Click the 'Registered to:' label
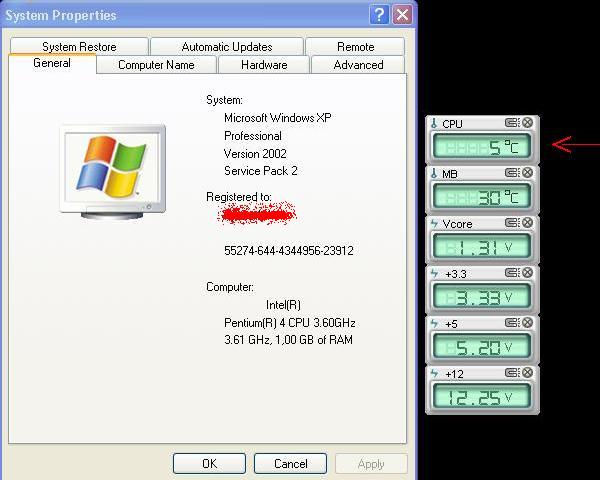 pos(239,197)
